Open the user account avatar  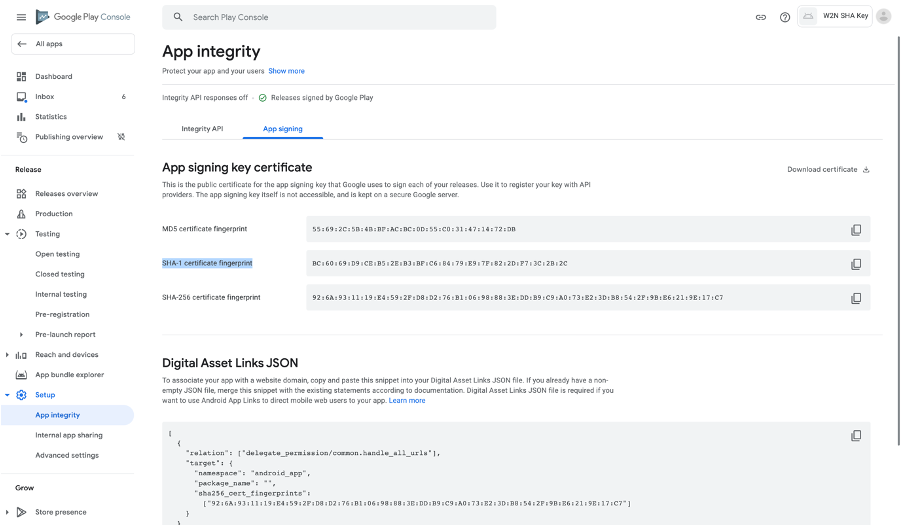click(883, 16)
